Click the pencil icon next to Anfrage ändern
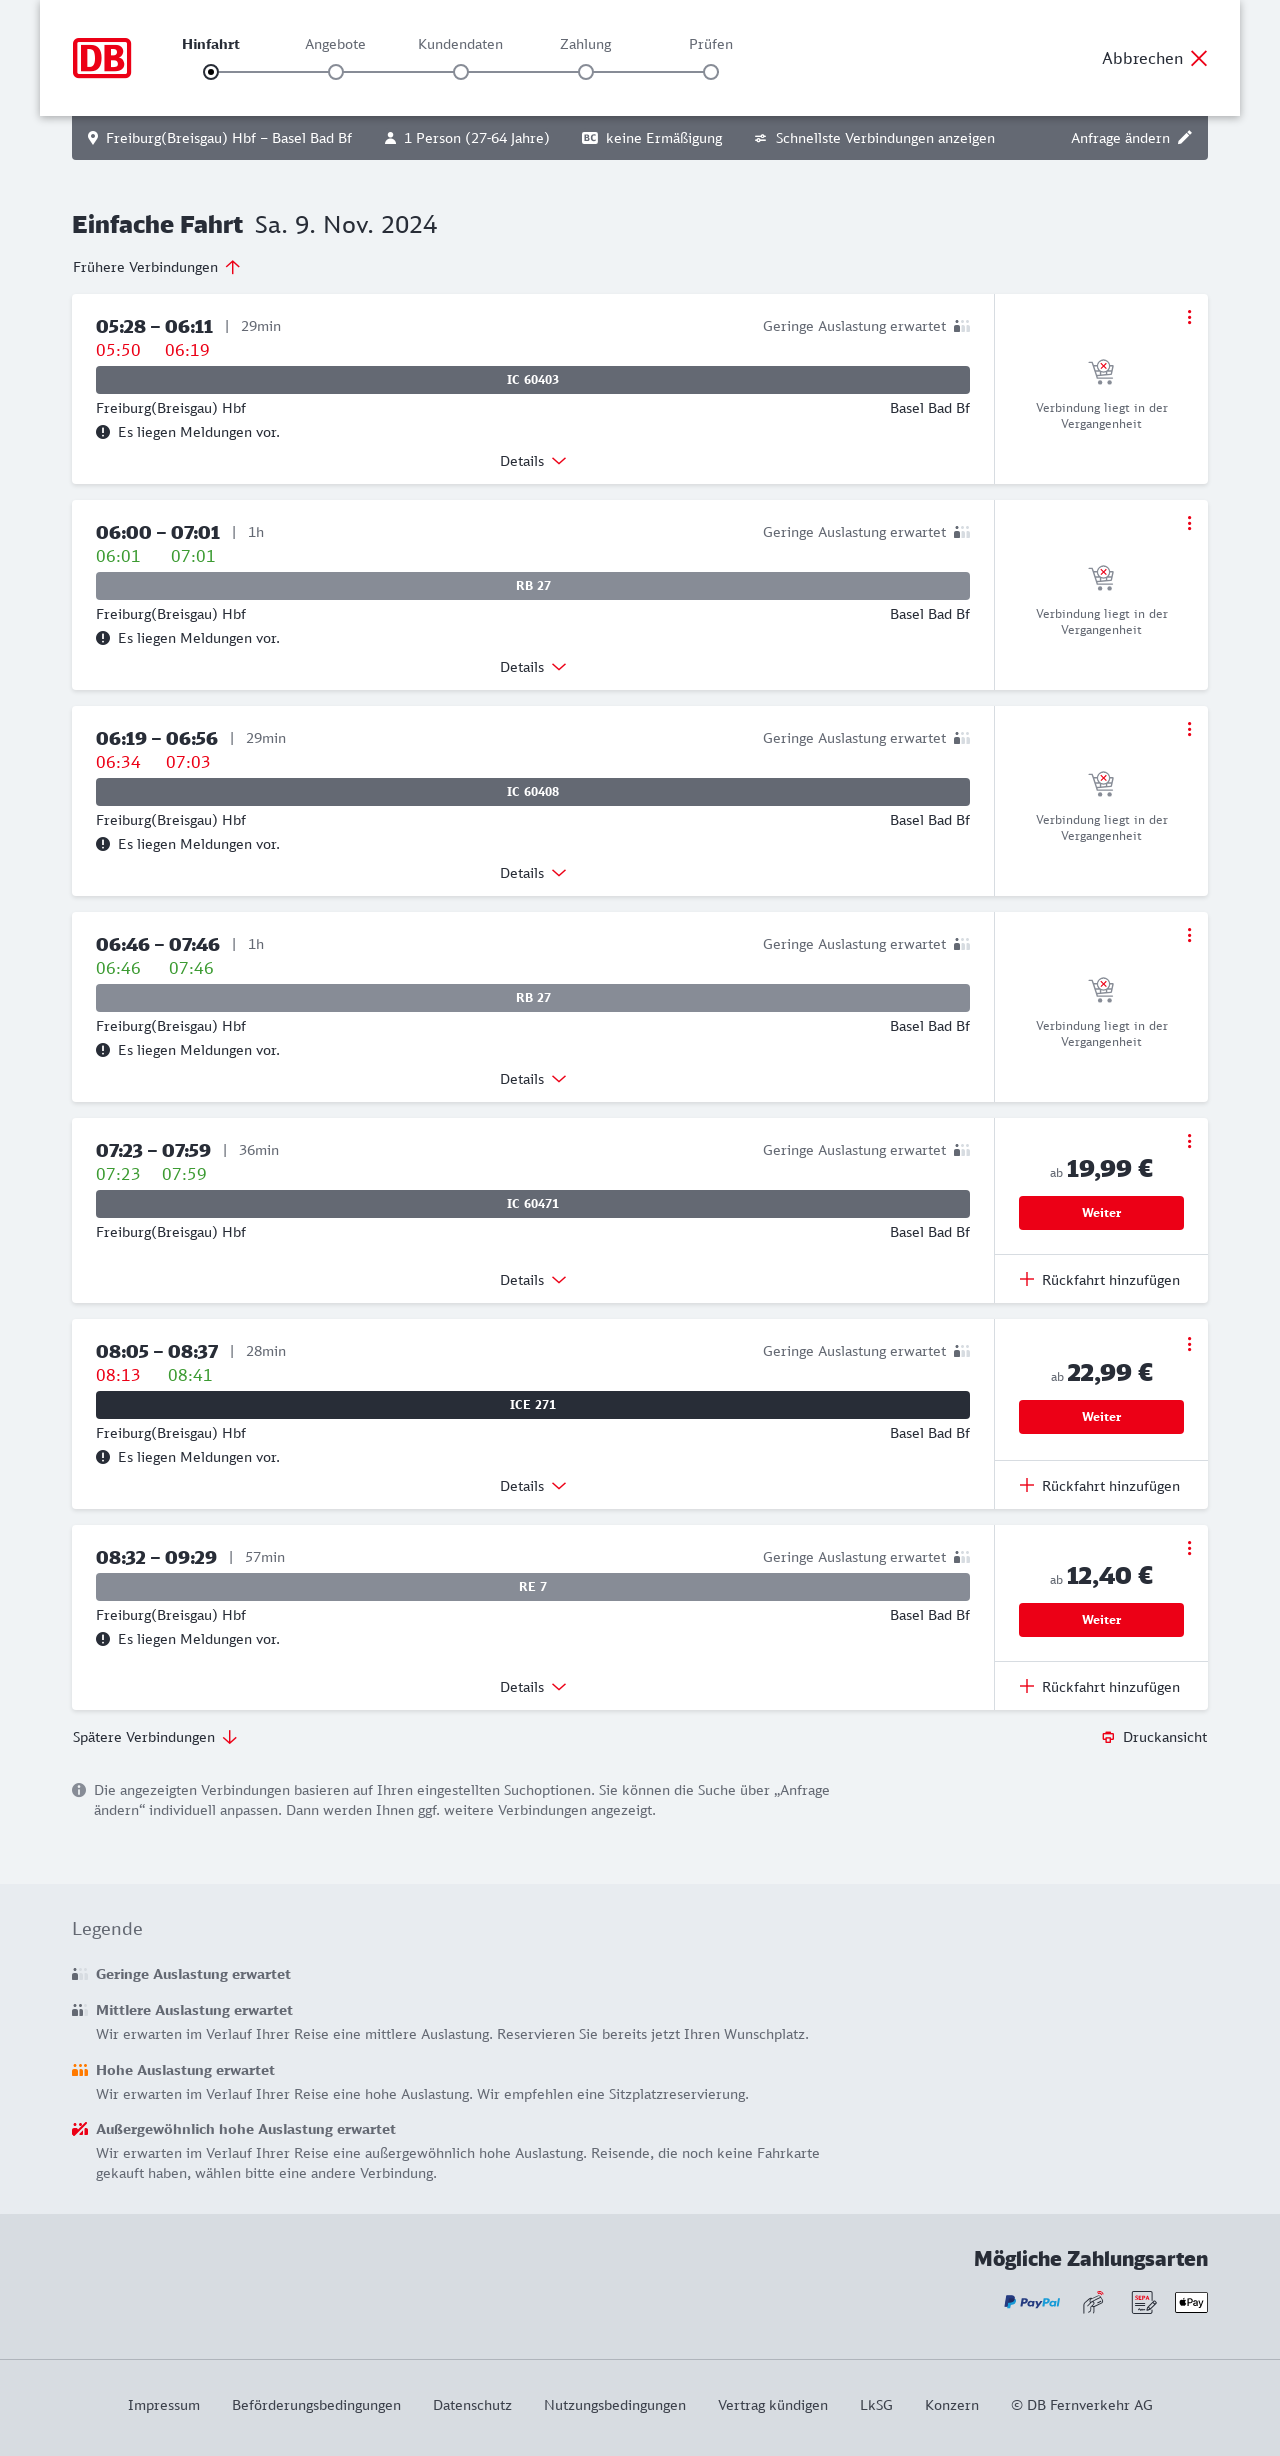This screenshot has width=1280, height=2456. [x=1185, y=138]
